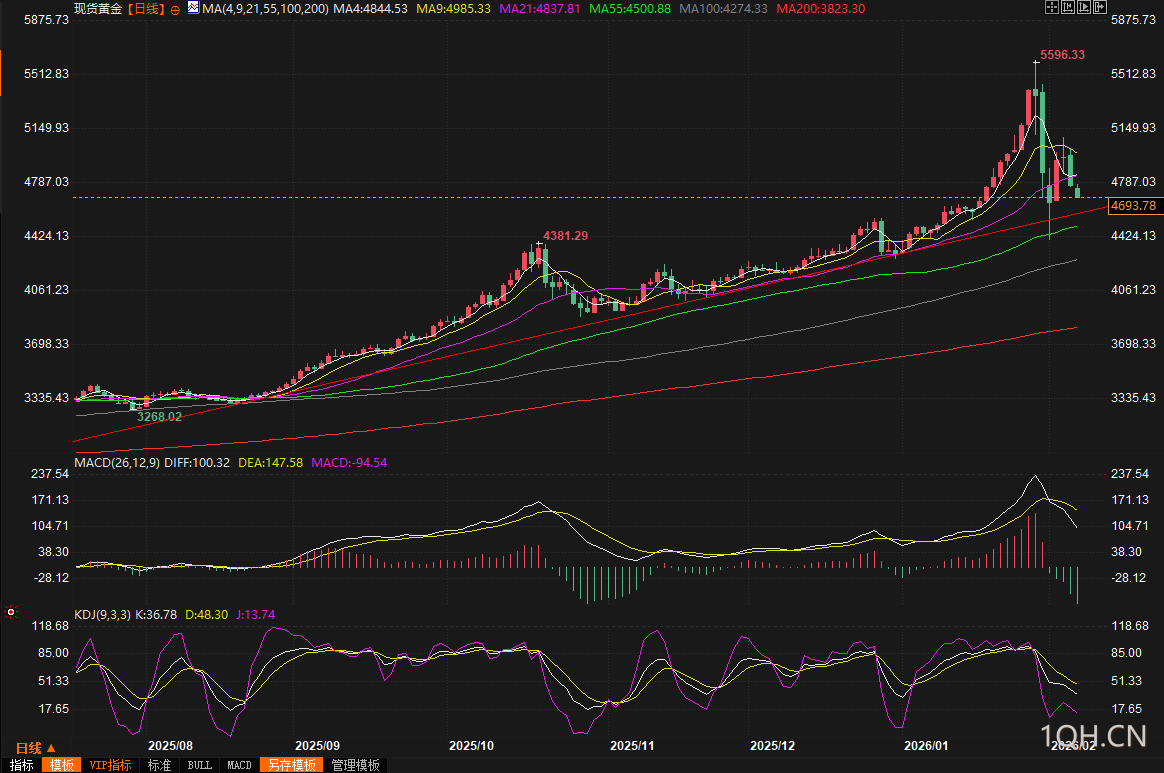
Task: Apply the BULL template
Action: [199, 765]
